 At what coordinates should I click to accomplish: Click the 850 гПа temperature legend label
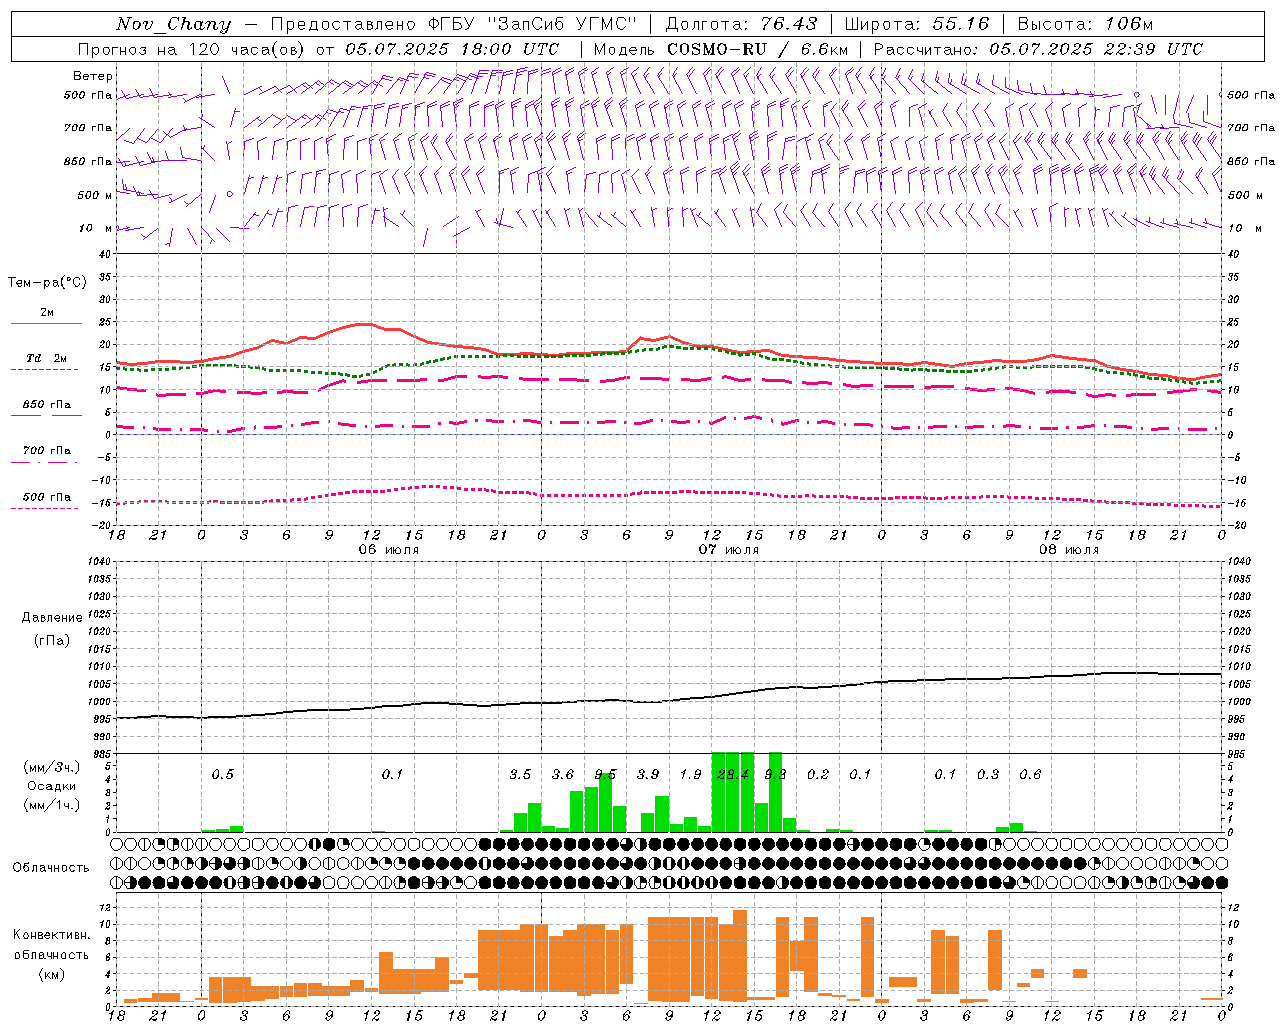point(47,405)
